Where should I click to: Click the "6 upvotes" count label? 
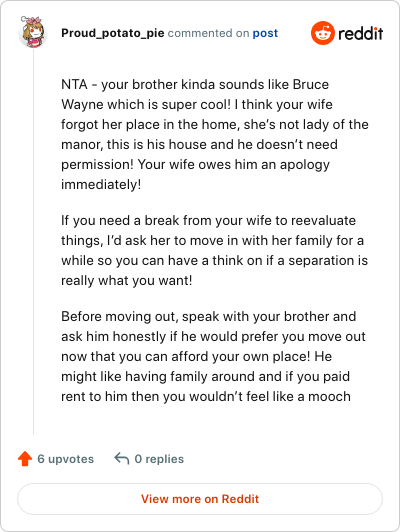point(65,459)
